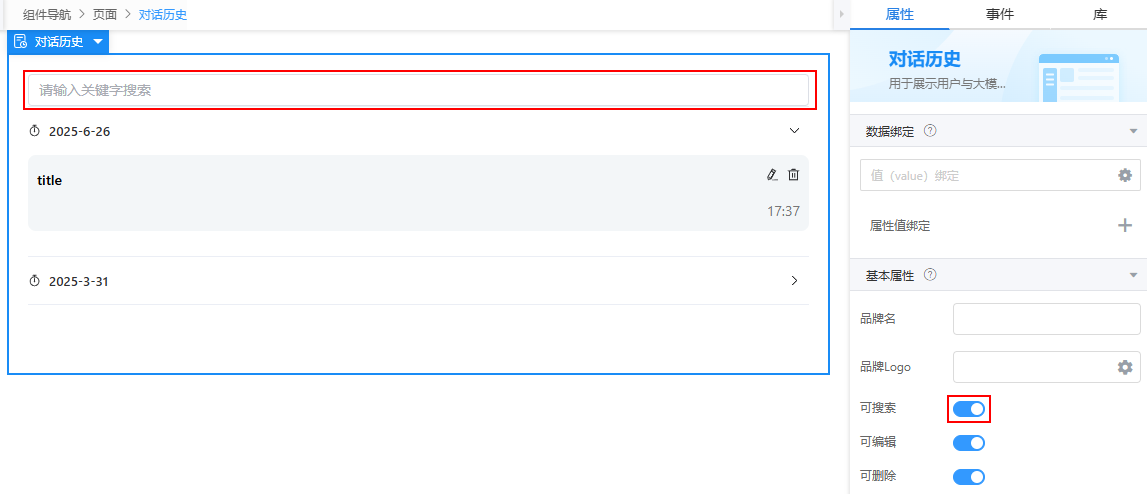This screenshot has height=494, width=1147.
Task: Click the 对话历史 component icon in blue tag
Action: [x=20, y=42]
